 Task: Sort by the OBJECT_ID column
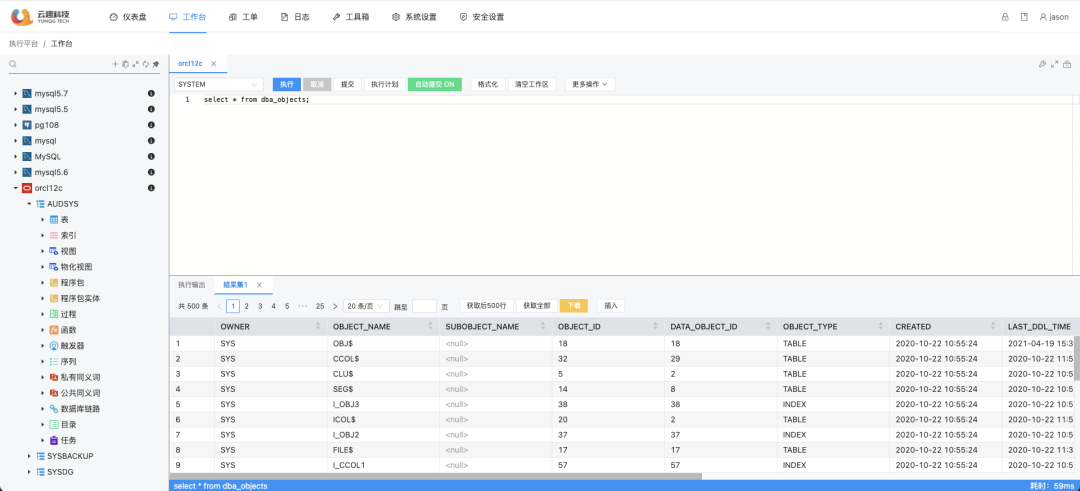(x=656, y=326)
